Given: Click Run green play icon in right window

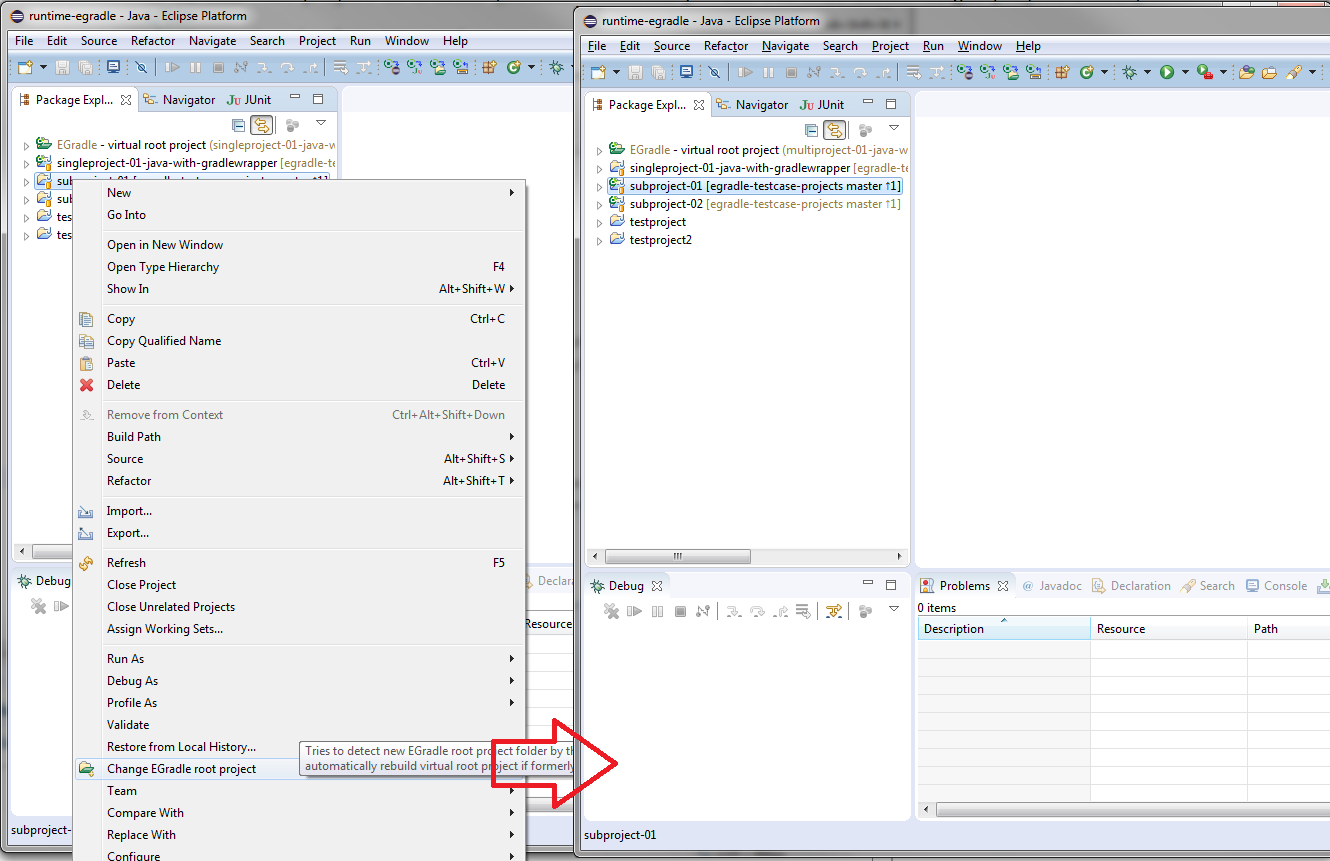Looking at the screenshot, I should [1167, 72].
